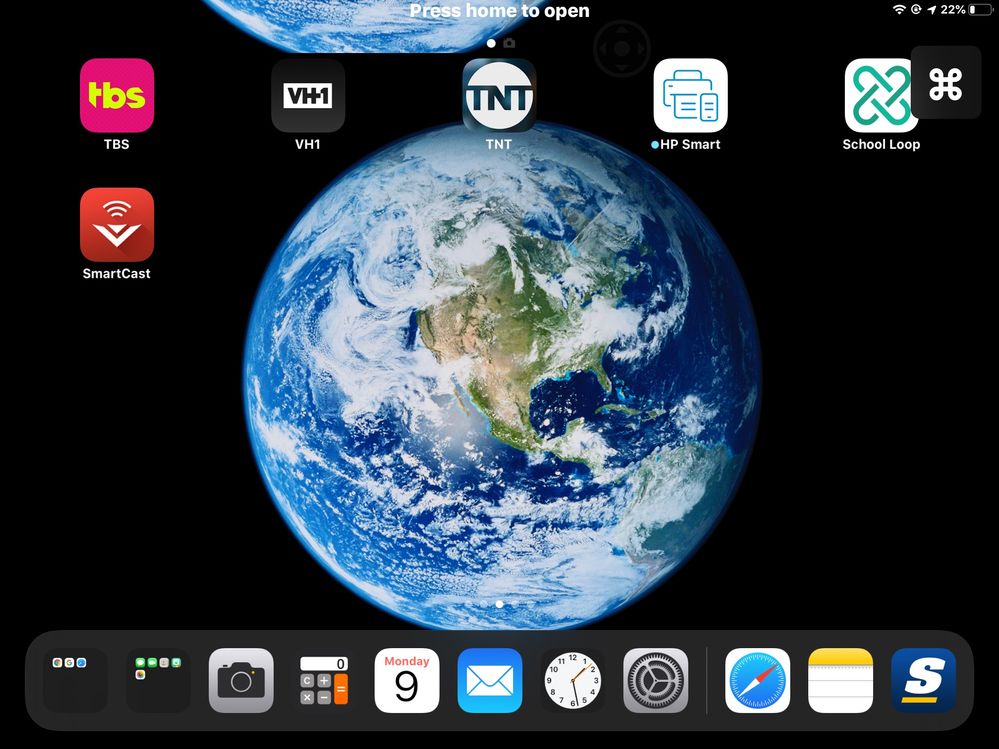Open the TNT app icon
This screenshot has width=999, height=749.
tap(499, 95)
